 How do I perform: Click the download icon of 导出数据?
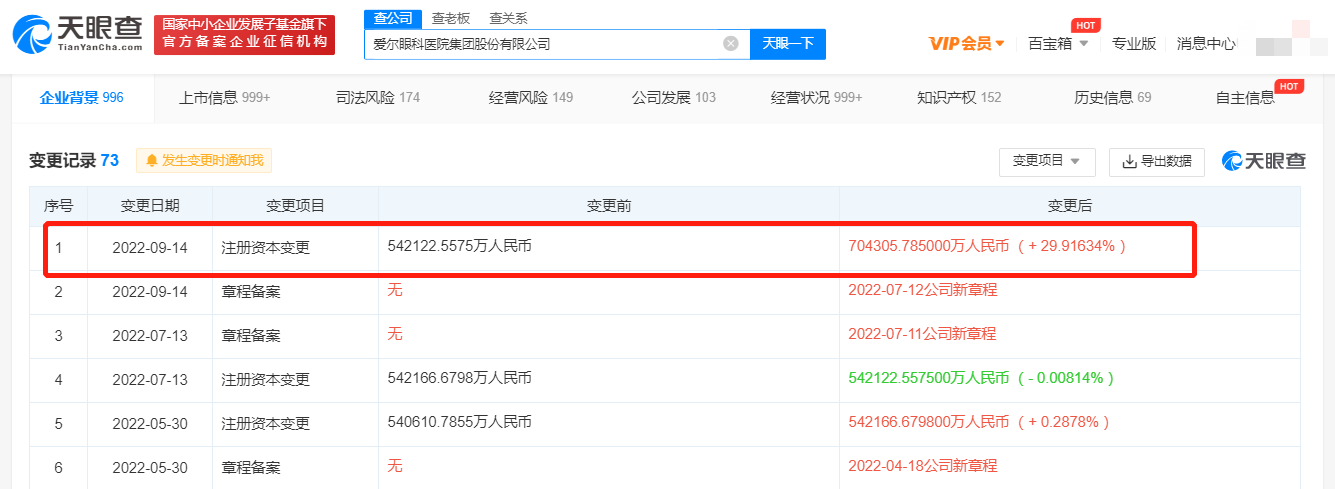coord(1130,162)
